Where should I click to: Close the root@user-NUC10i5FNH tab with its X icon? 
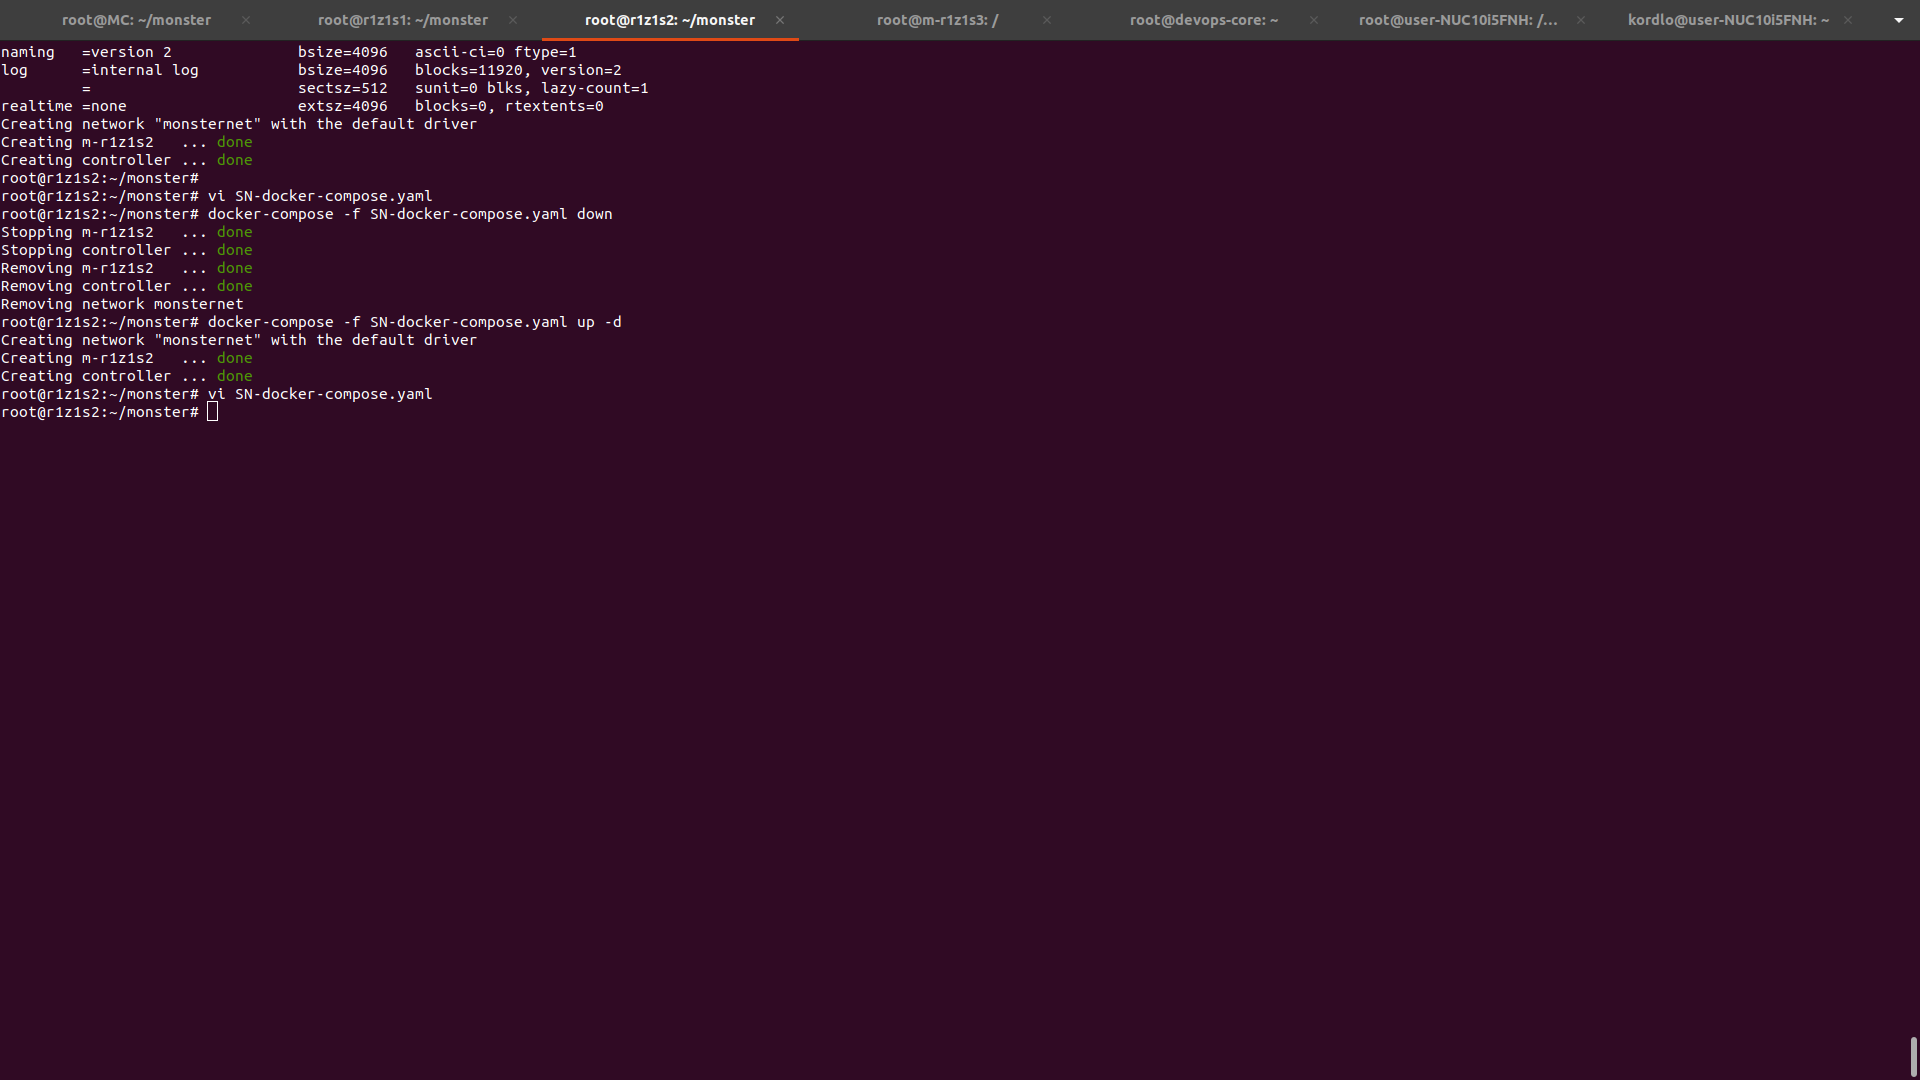pyautogui.click(x=1581, y=20)
